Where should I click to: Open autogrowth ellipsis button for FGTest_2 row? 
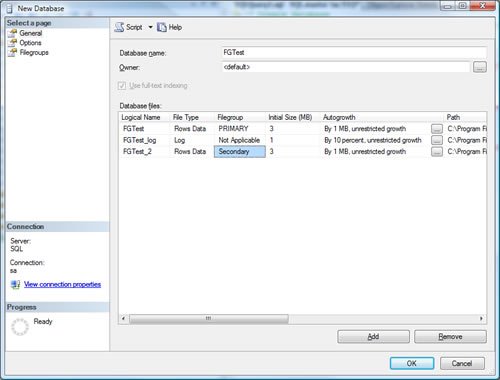pyautogui.click(x=437, y=151)
